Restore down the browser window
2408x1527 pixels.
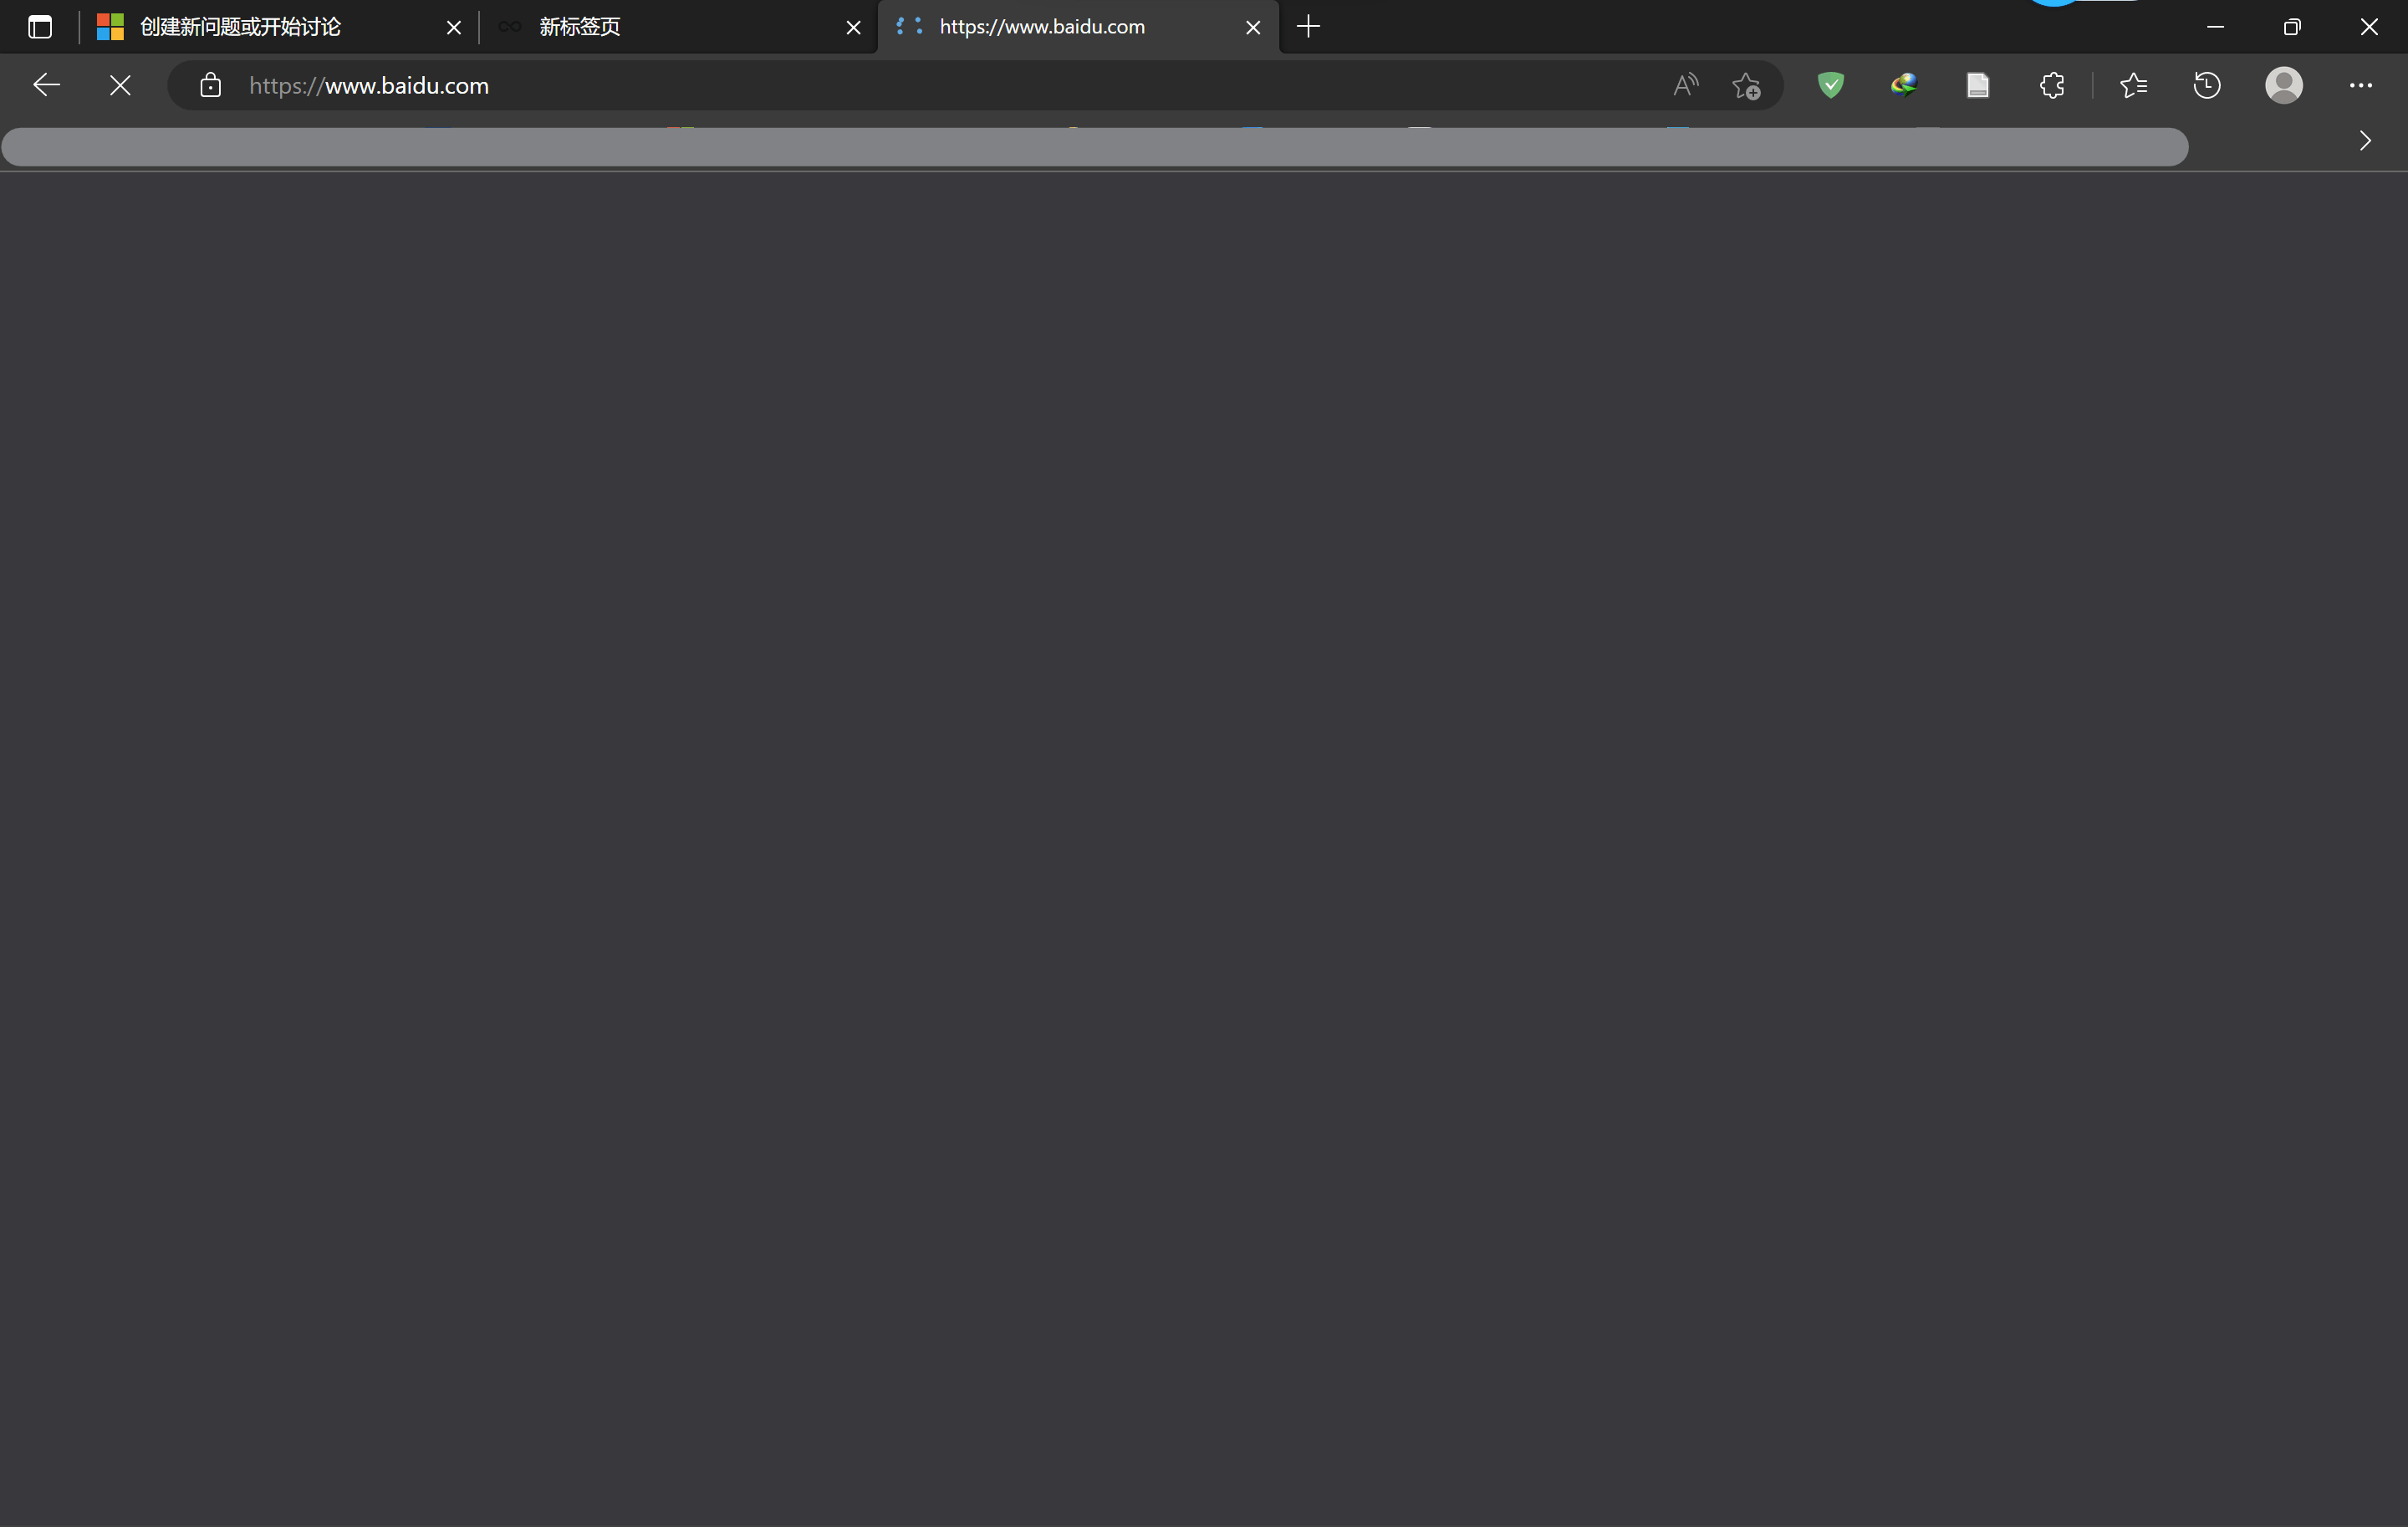(2292, 27)
